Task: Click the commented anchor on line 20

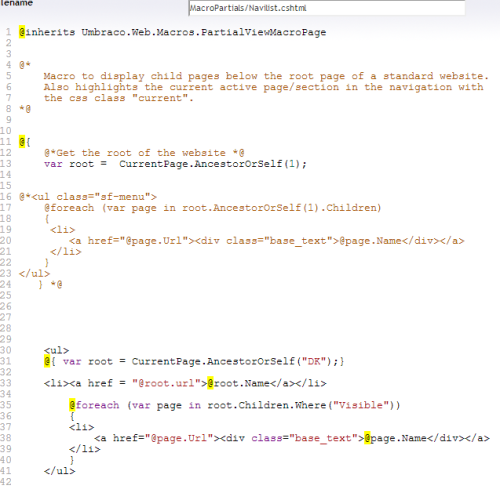Action: (x=266, y=241)
